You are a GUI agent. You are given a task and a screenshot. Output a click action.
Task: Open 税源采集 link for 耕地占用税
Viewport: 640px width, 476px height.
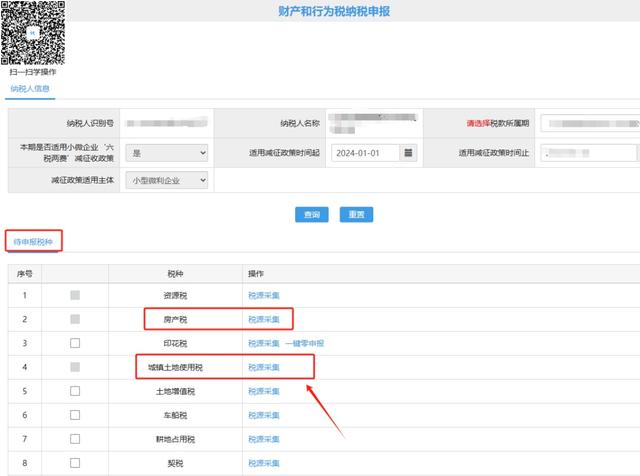coord(264,439)
